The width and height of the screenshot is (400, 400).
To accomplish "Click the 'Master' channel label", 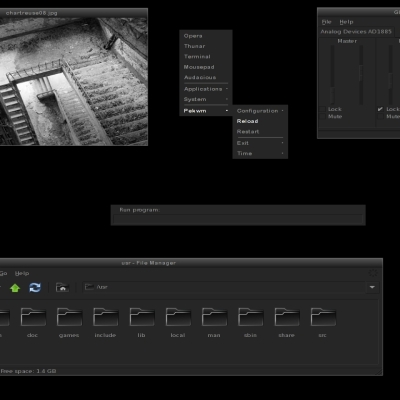I will (x=347, y=41).
